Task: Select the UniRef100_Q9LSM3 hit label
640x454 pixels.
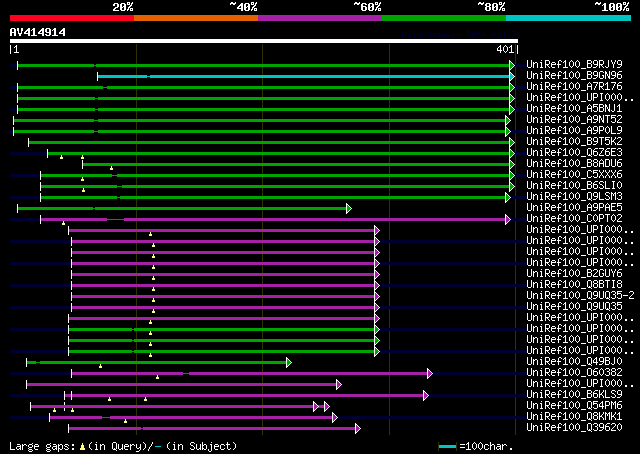Action: pyautogui.click(x=575, y=196)
